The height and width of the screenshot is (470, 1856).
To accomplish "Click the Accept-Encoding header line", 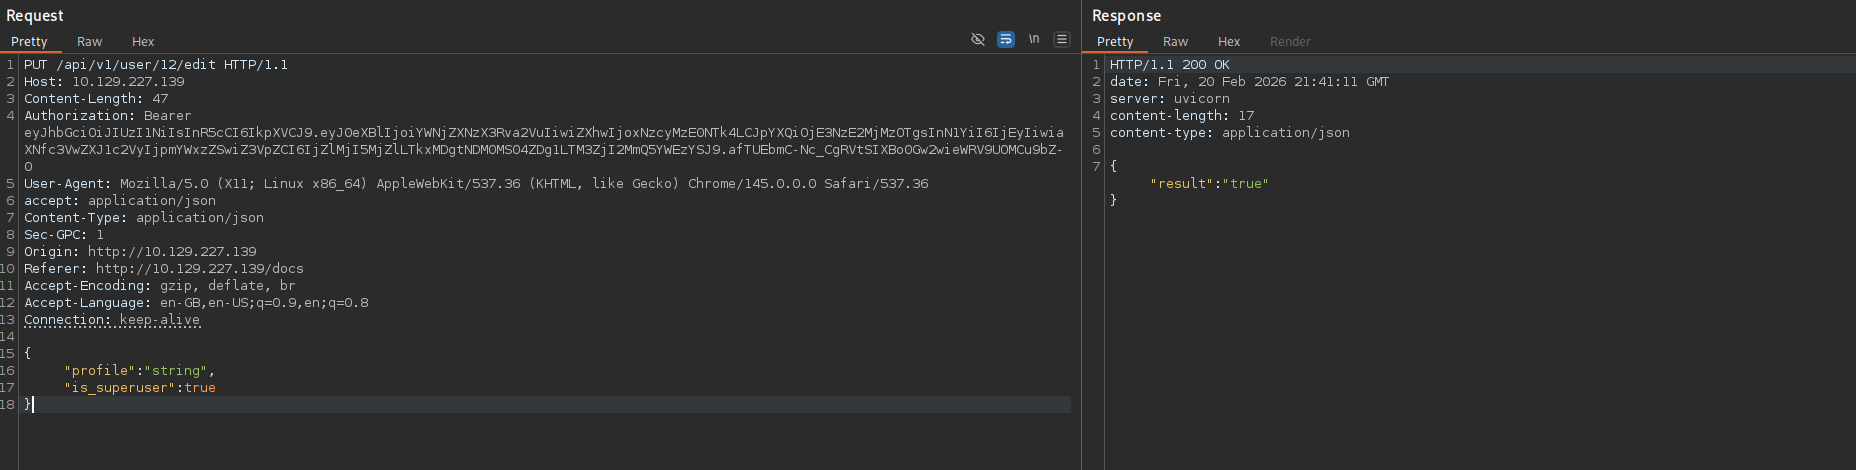I will (x=160, y=286).
